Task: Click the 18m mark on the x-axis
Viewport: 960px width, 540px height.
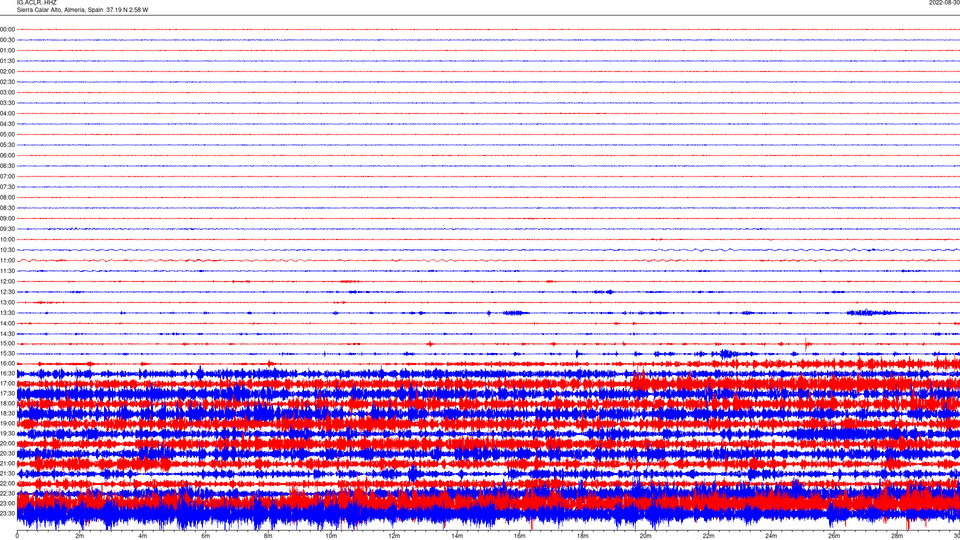Action: [582, 536]
